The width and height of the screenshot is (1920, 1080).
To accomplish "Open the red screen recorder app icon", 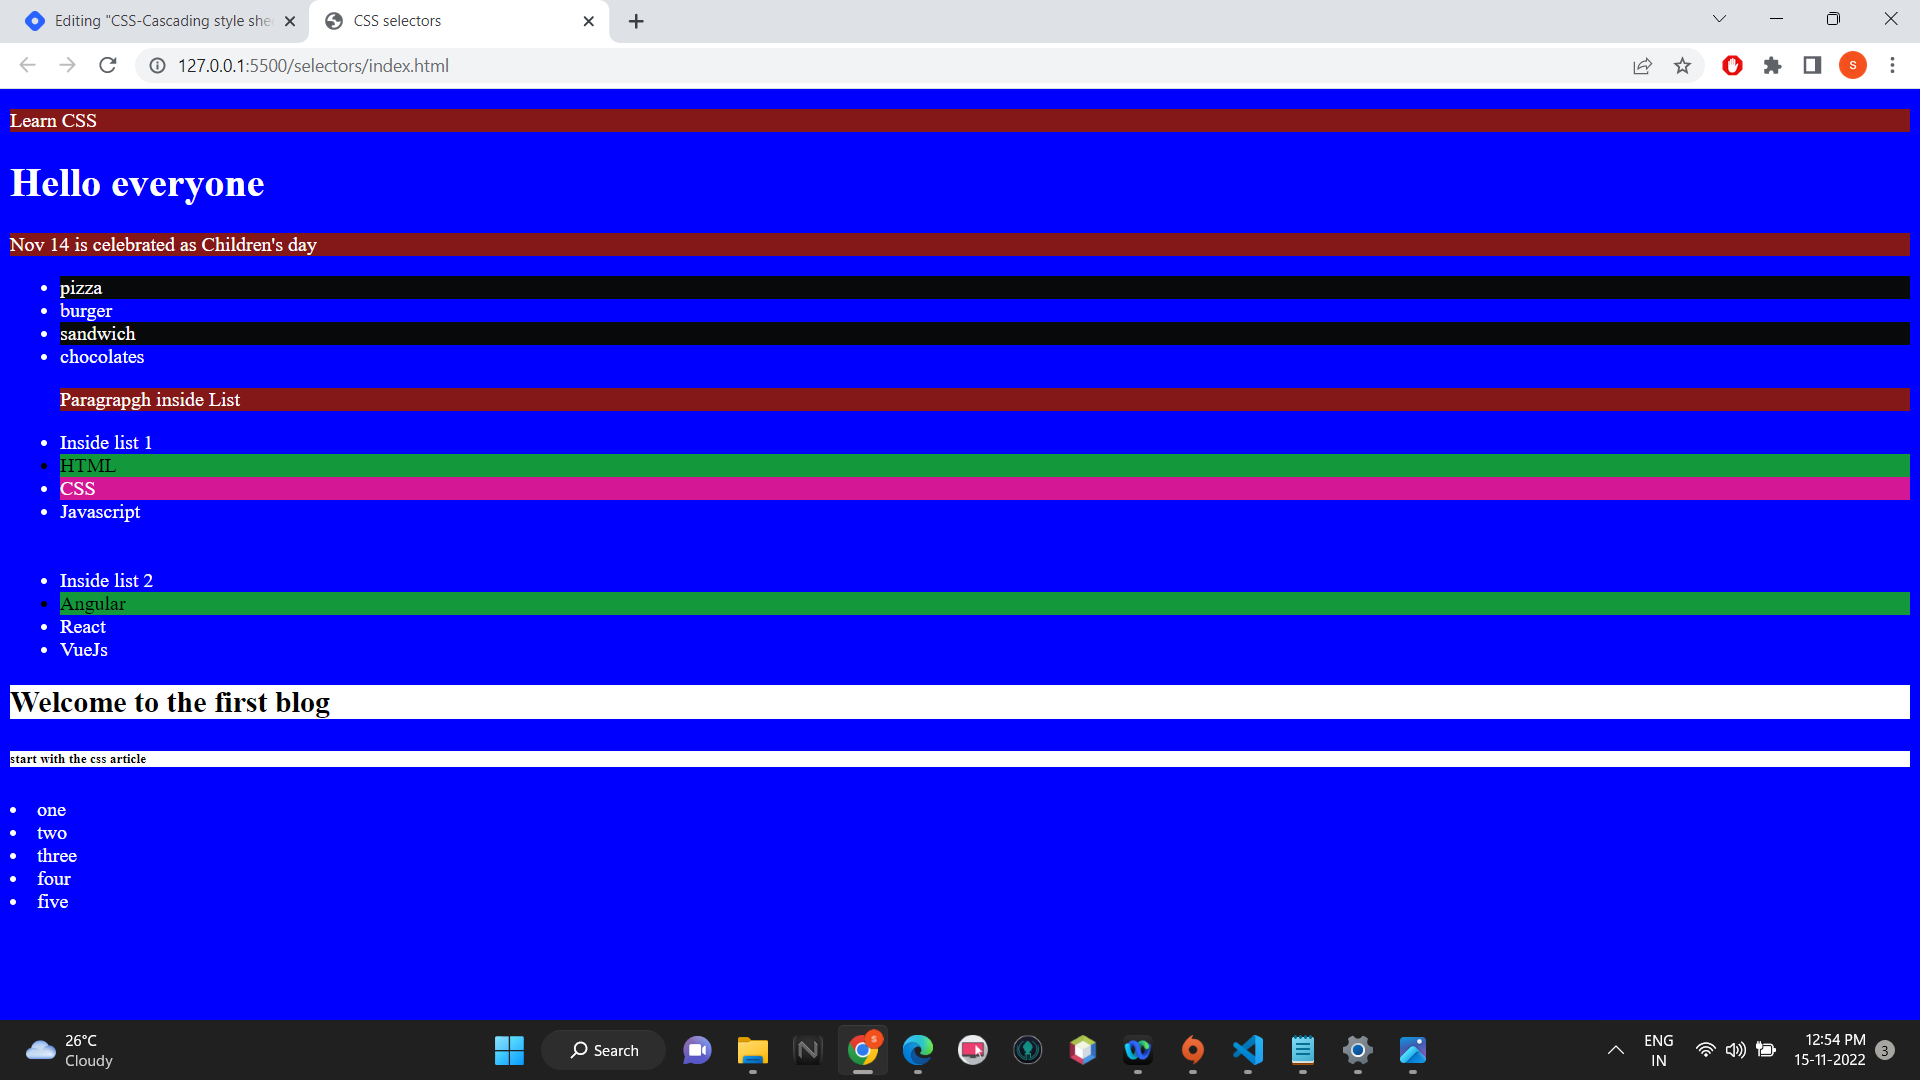I will [972, 1050].
